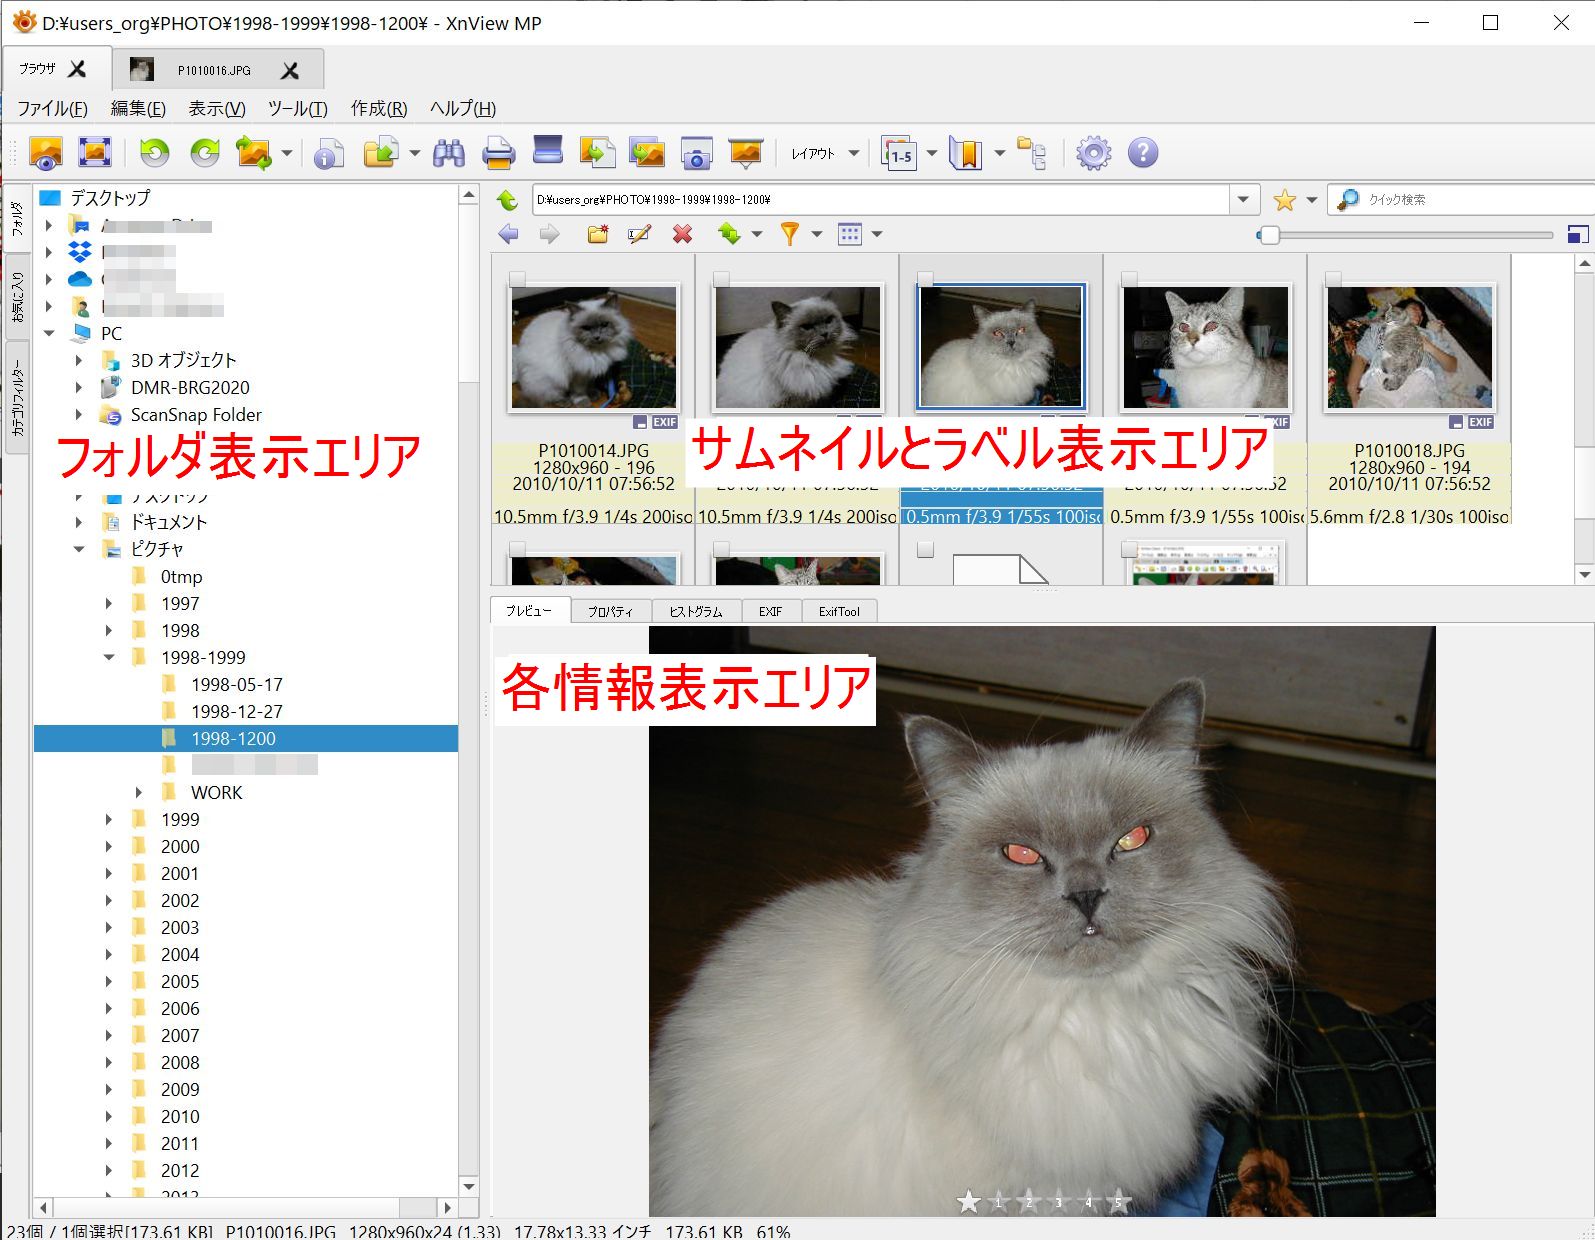Viewport: 1595px width, 1240px height.
Task: Adjust the thumbnail size slider handle
Action: point(1269,235)
